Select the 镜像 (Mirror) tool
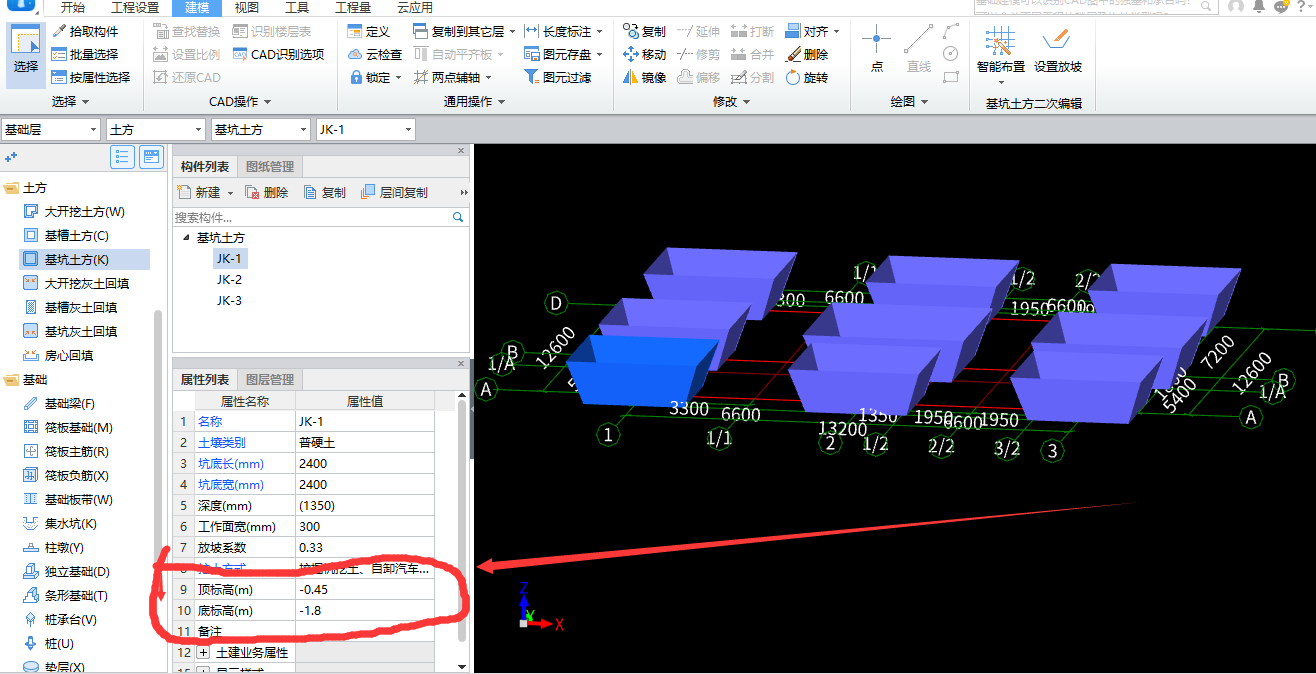 [644, 77]
